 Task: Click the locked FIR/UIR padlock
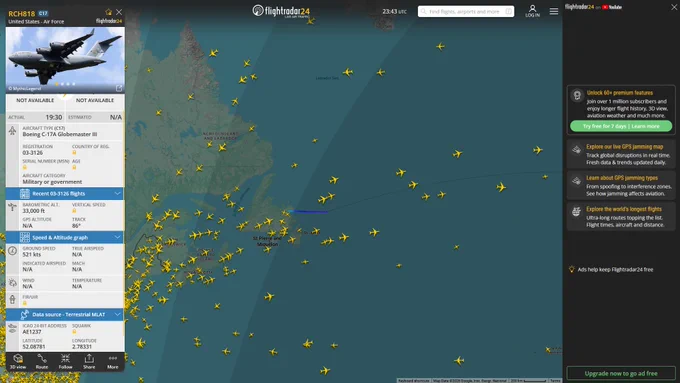click(x=25, y=303)
